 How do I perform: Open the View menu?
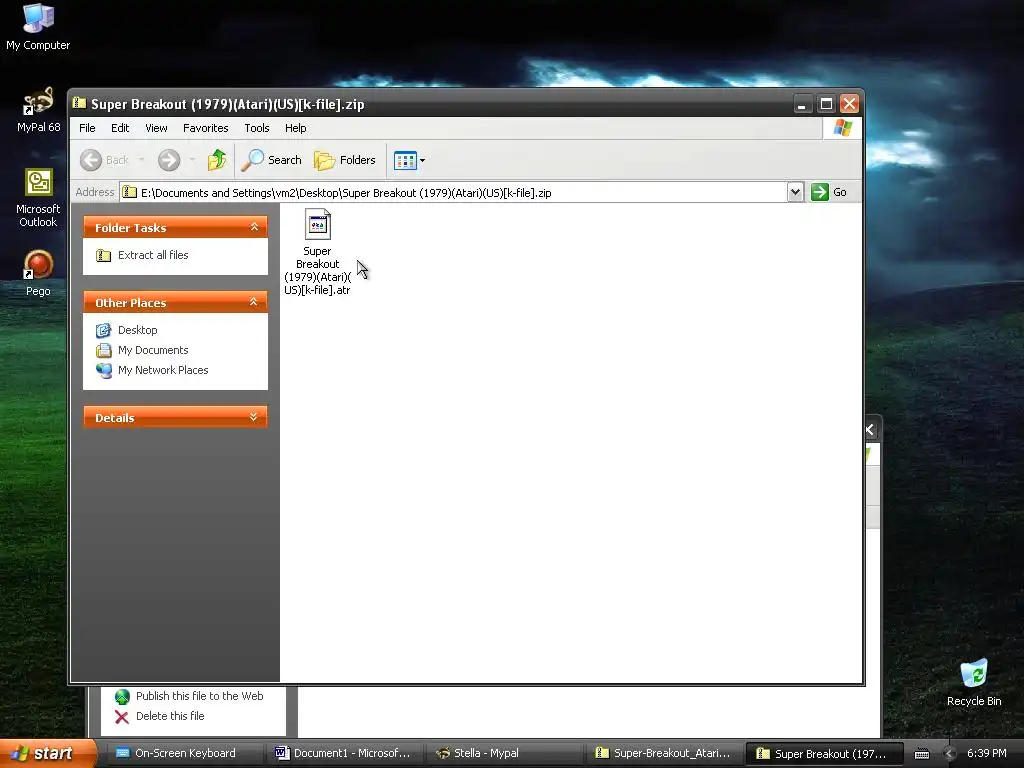156,128
